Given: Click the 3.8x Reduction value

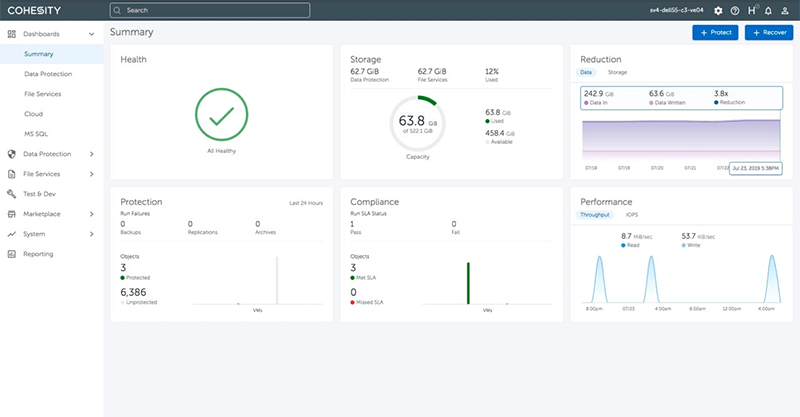Looking at the screenshot, I should tap(721, 93).
